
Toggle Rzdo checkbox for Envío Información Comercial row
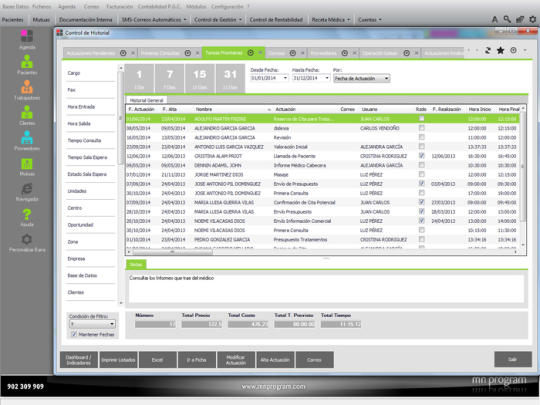pos(421,221)
